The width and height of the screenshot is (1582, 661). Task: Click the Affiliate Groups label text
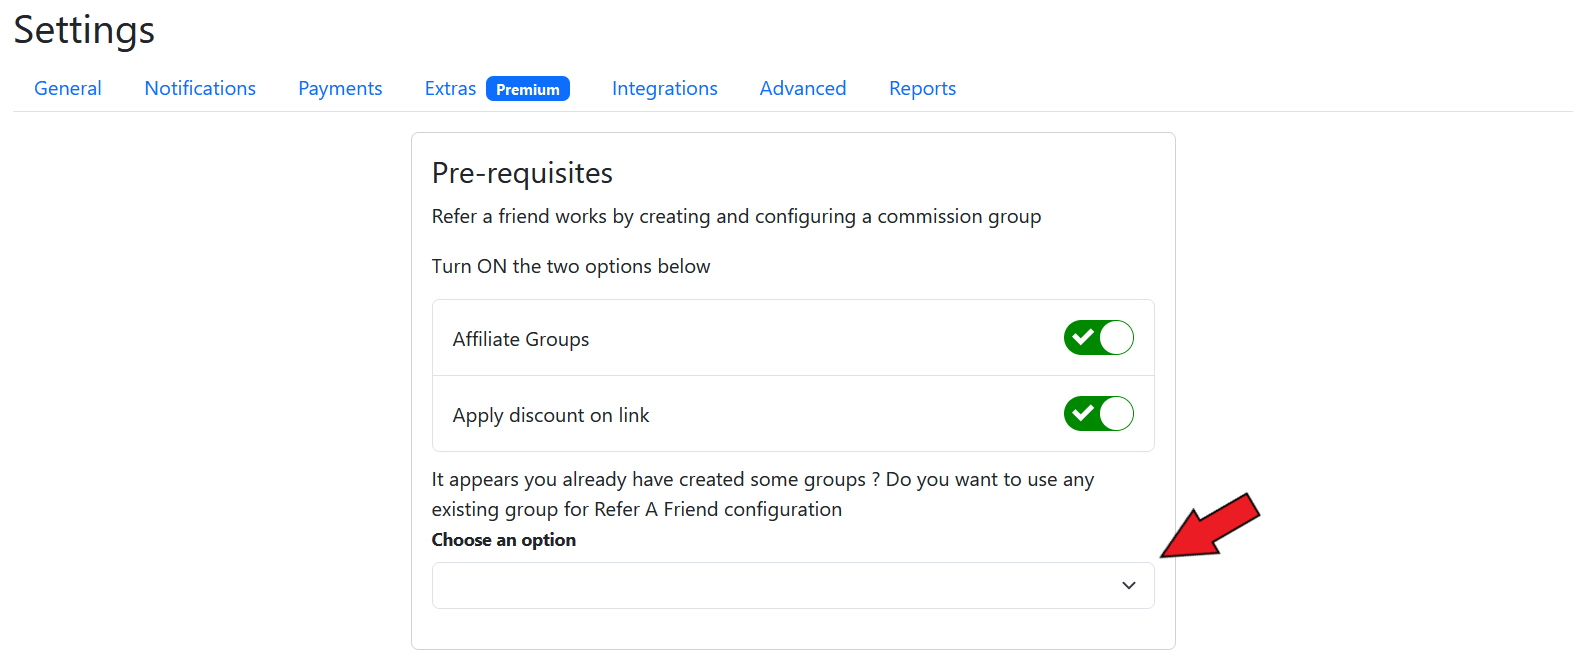click(520, 339)
